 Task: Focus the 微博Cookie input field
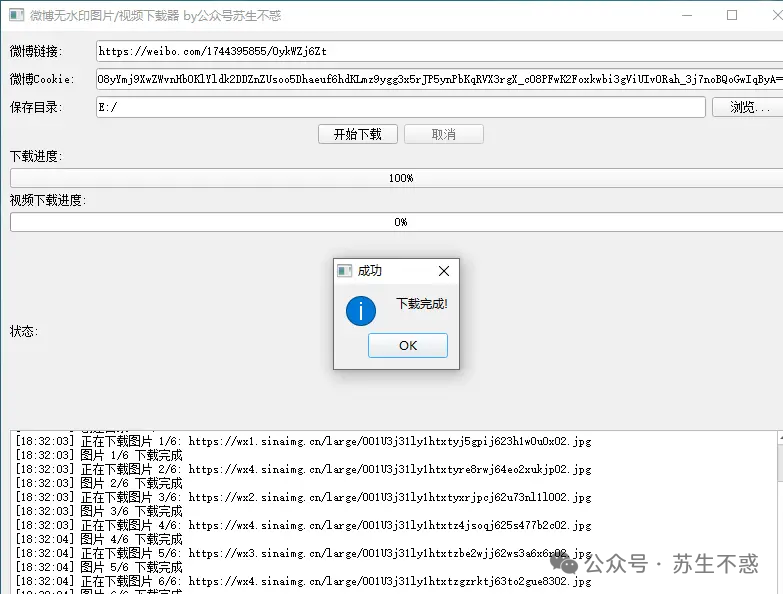point(439,79)
